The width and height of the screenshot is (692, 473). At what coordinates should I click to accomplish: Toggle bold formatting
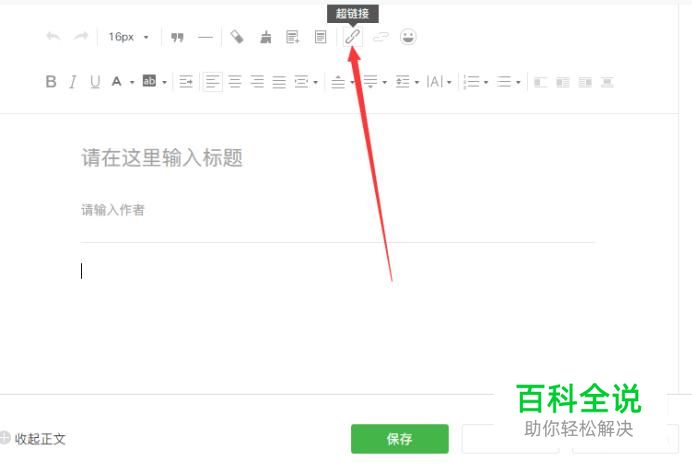click(x=51, y=81)
